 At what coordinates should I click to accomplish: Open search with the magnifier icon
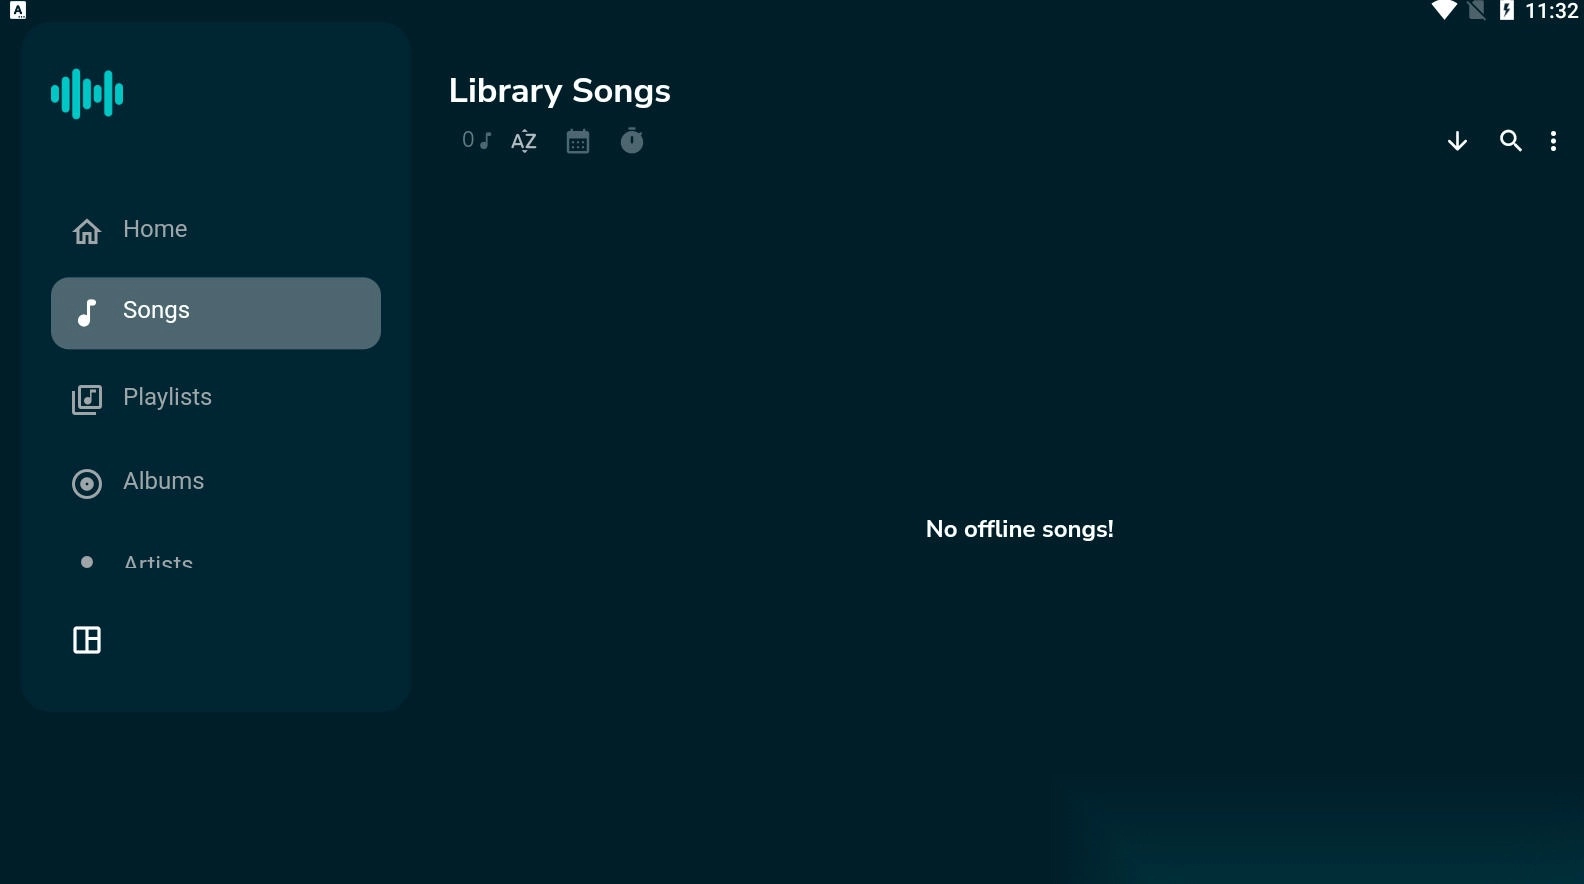tap(1510, 141)
